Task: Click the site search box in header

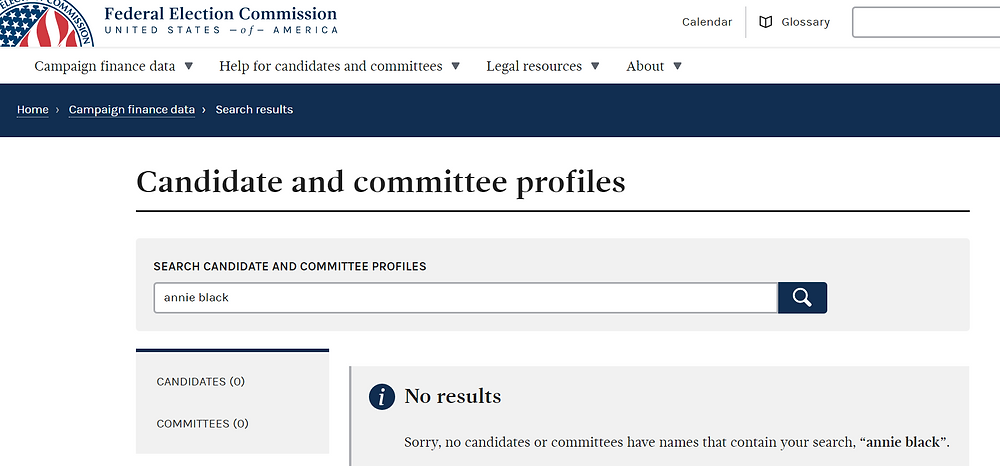Action: pos(926,22)
